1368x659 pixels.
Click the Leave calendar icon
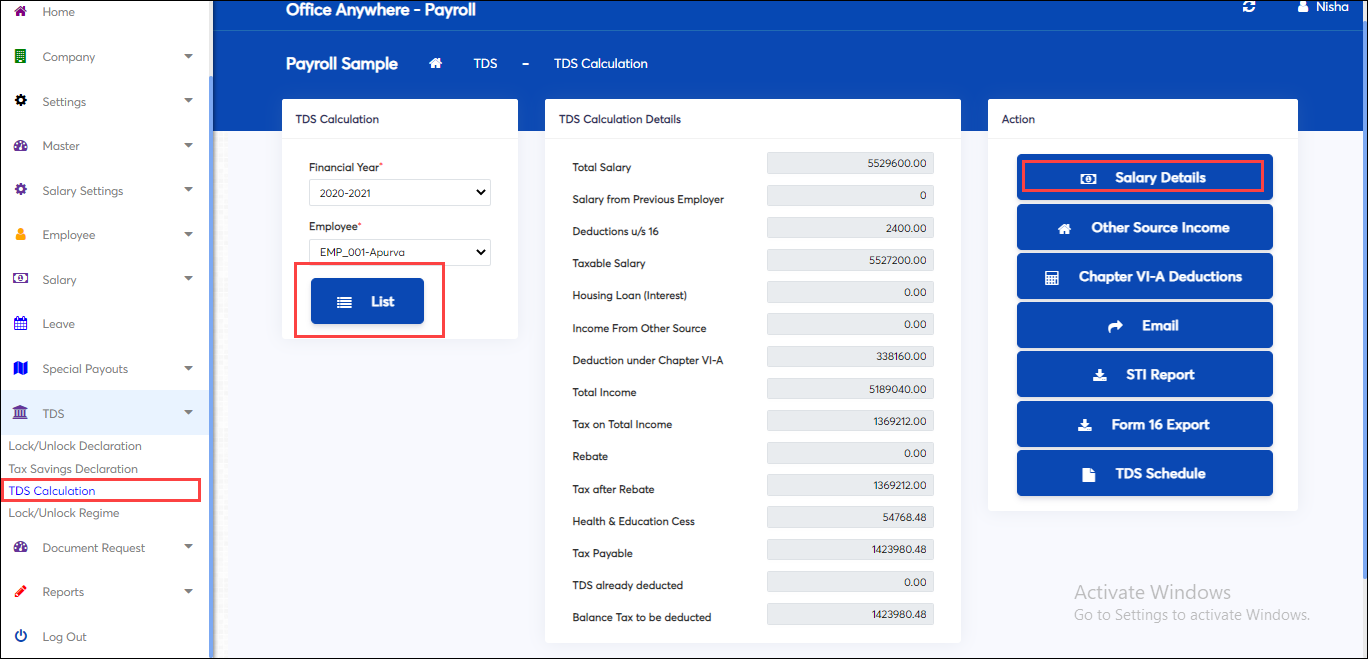[21, 323]
